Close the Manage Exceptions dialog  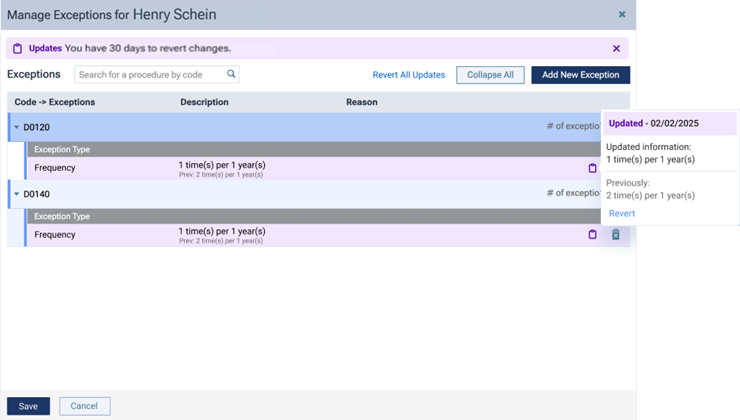(x=622, y=15)
